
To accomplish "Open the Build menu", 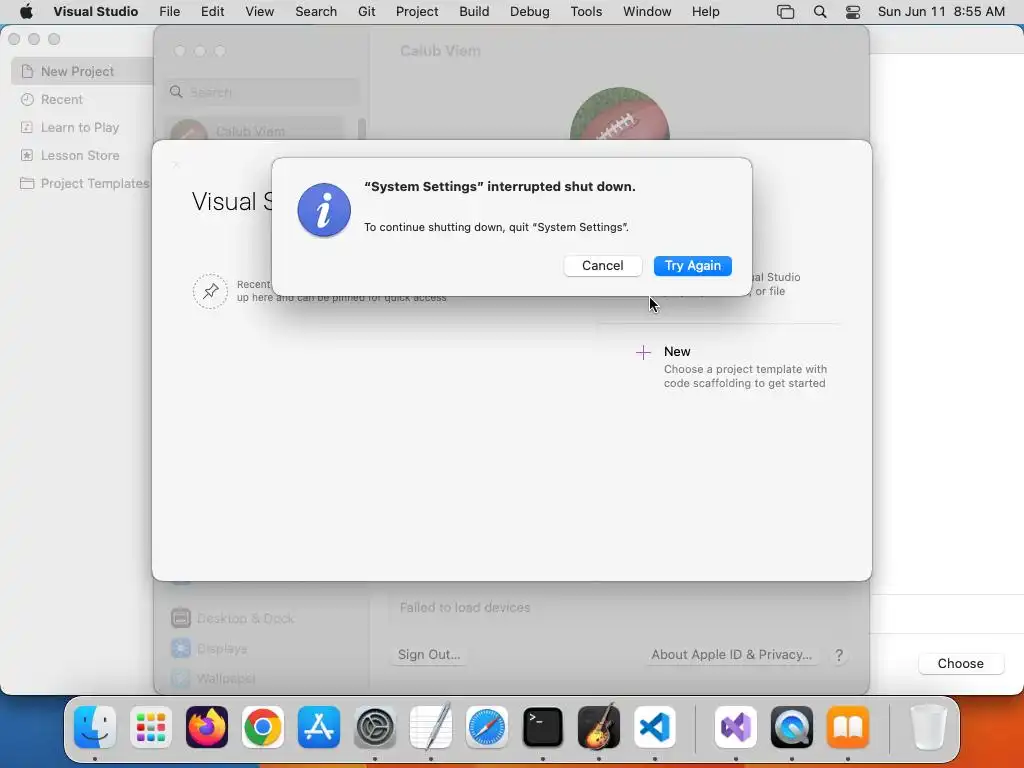I will (474, 12).
